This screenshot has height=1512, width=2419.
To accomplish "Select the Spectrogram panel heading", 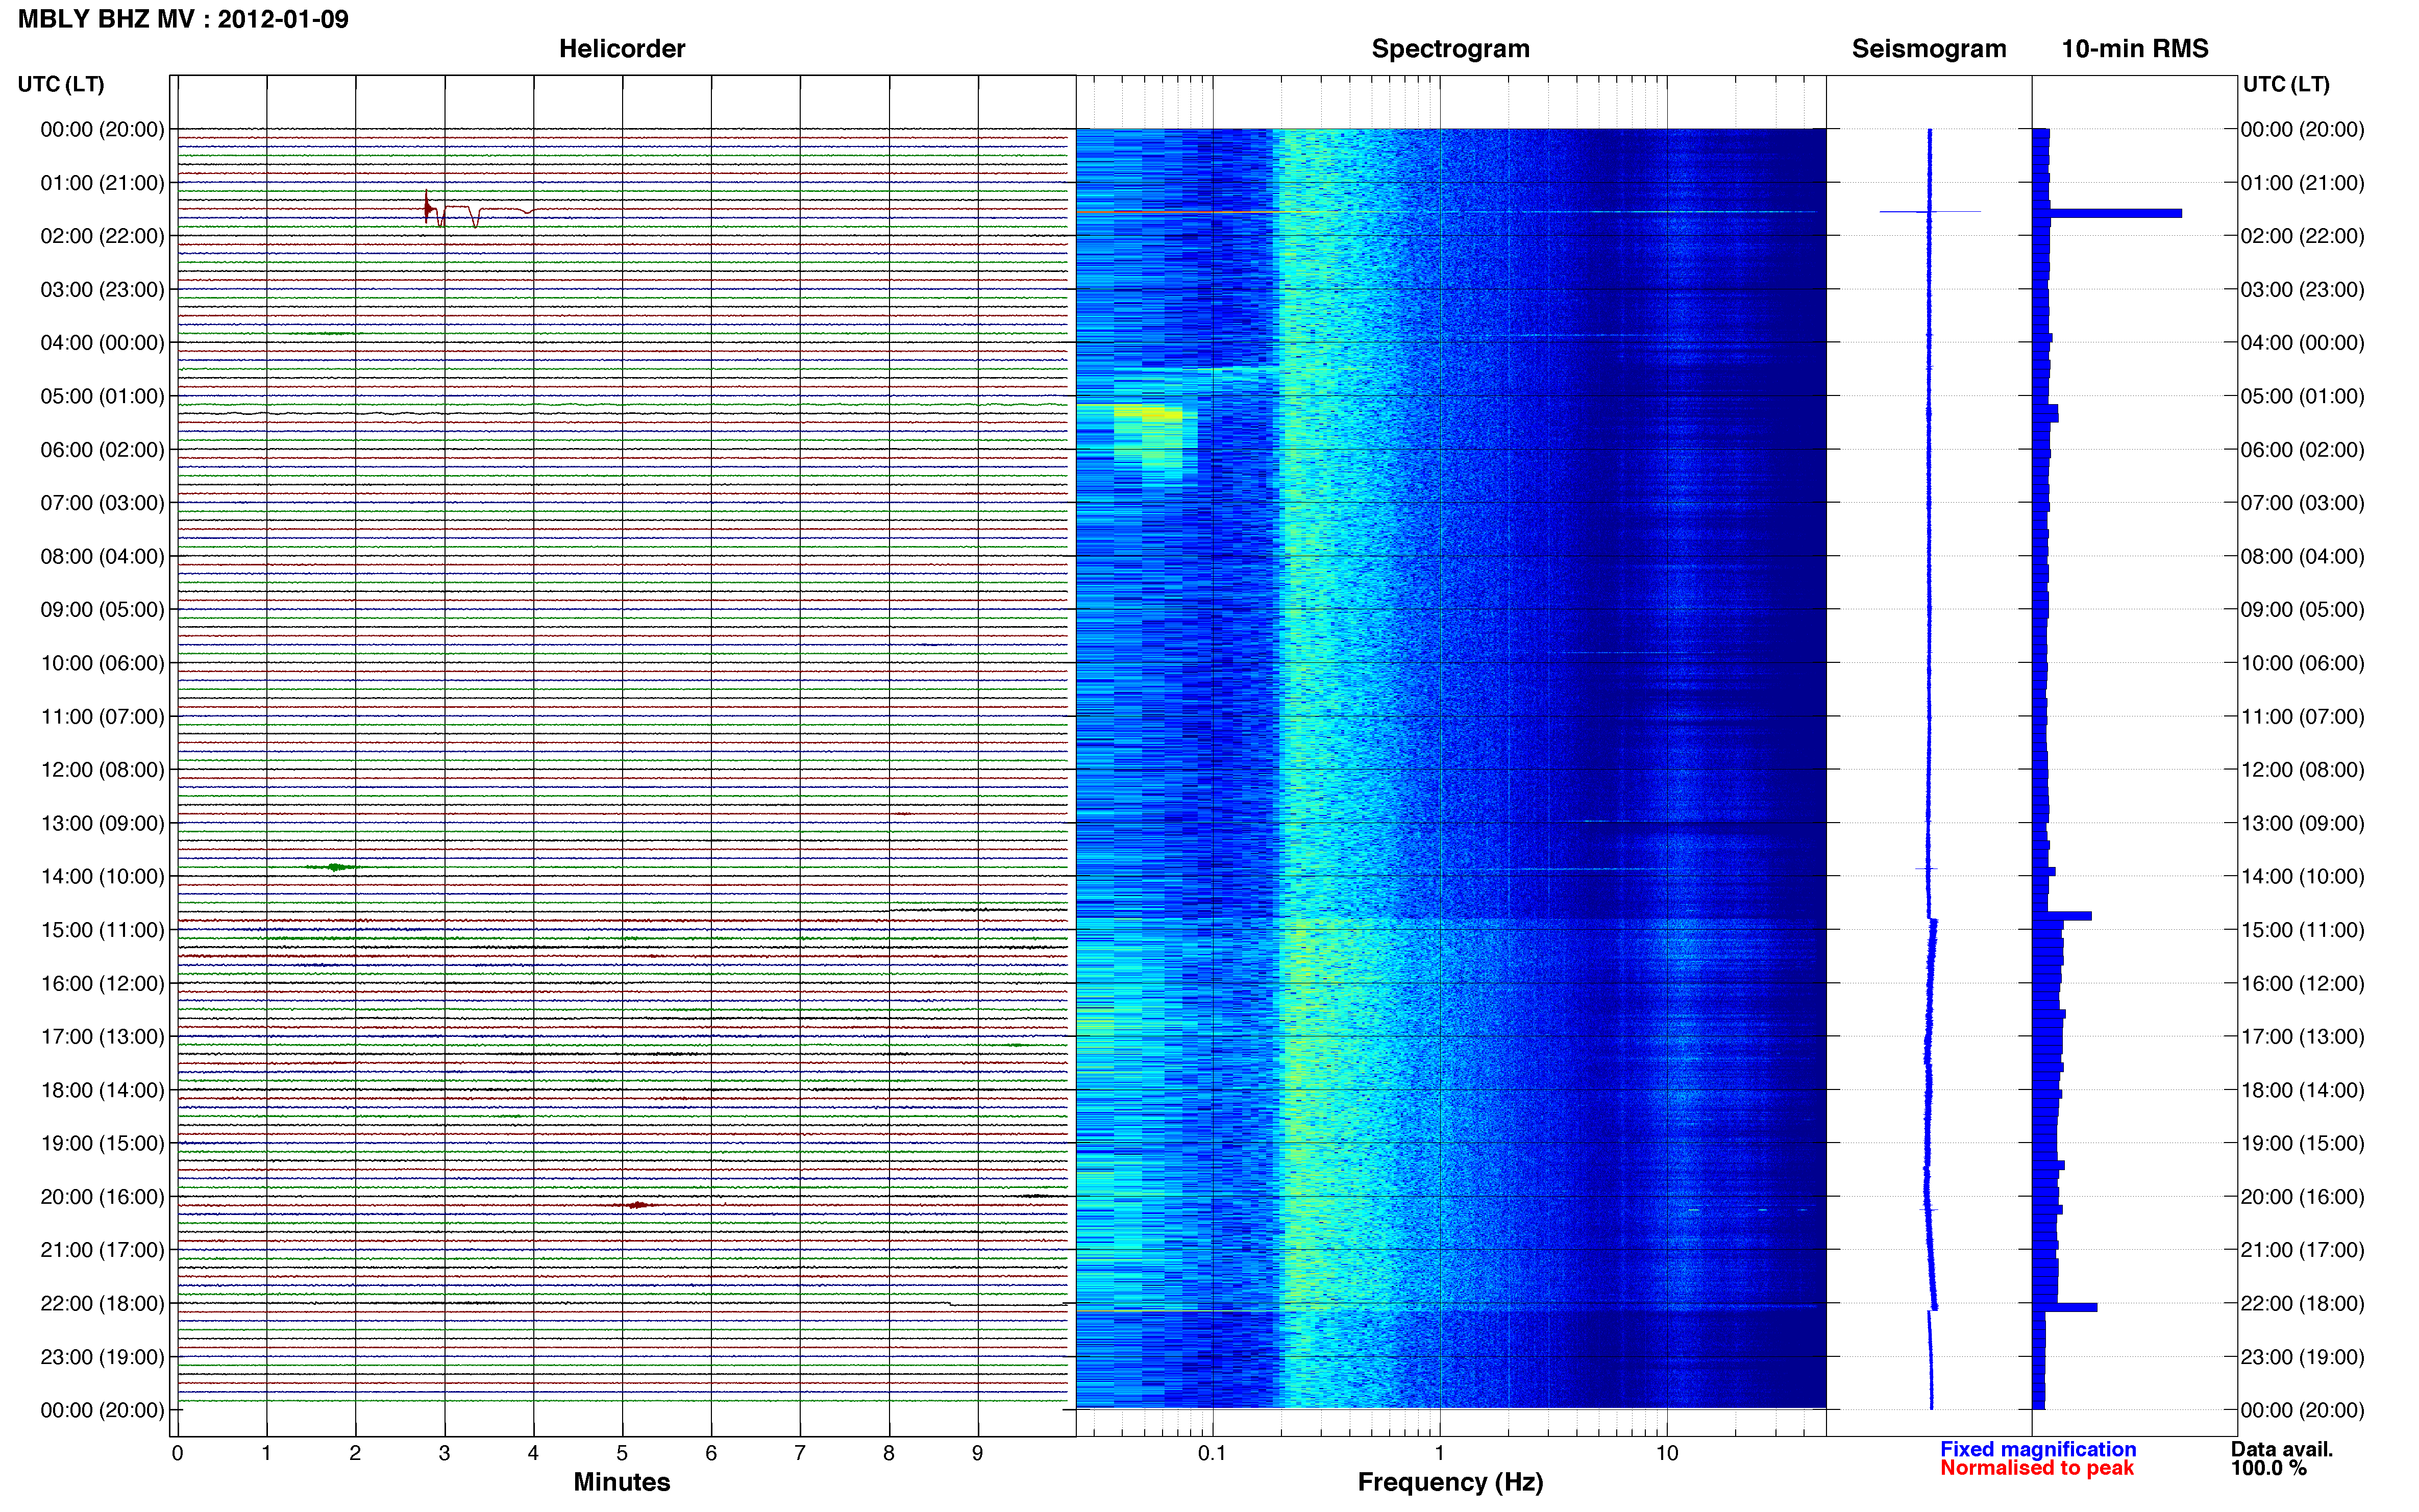I will pyautogui.click(x=1450, y=49).
